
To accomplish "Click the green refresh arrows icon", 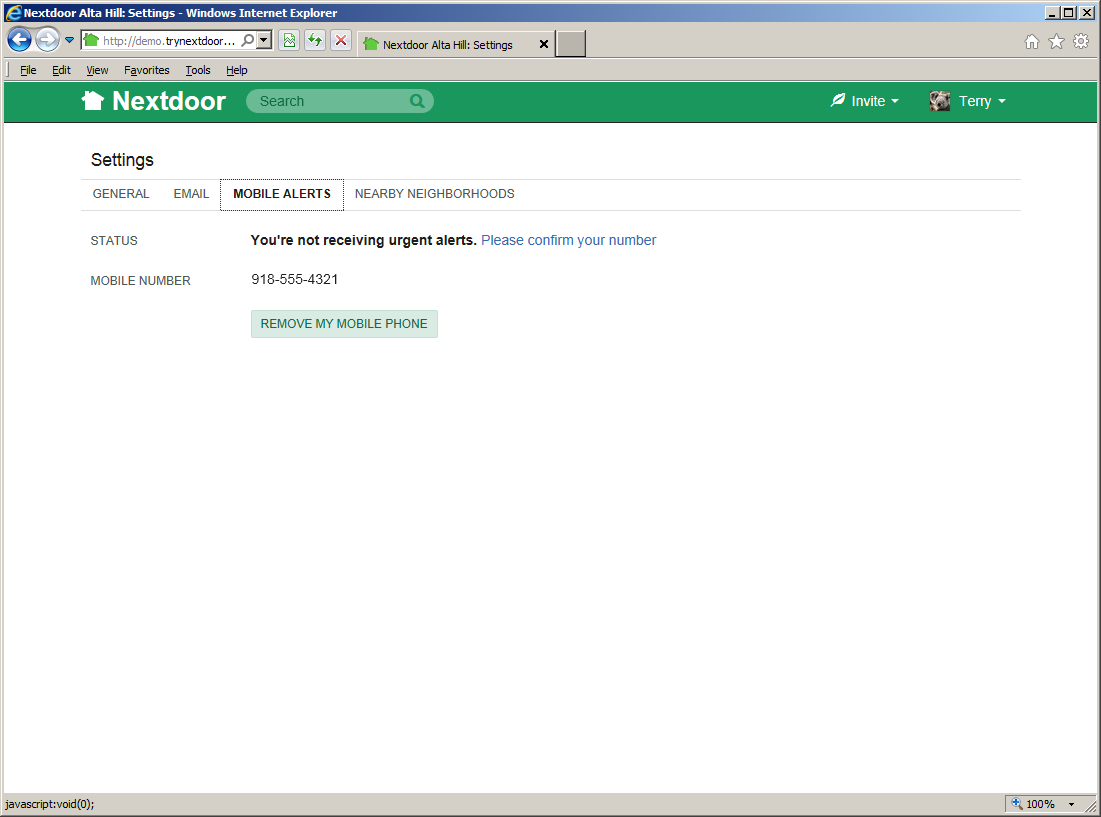I will click(315, 41).
